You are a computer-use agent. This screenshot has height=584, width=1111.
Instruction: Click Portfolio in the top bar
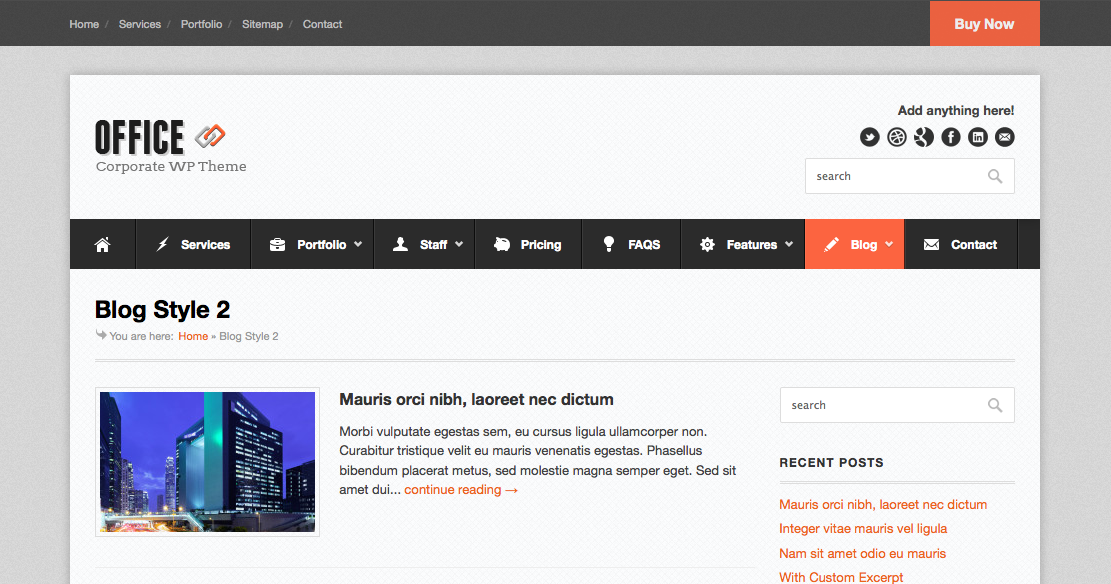tap(201, 24)
